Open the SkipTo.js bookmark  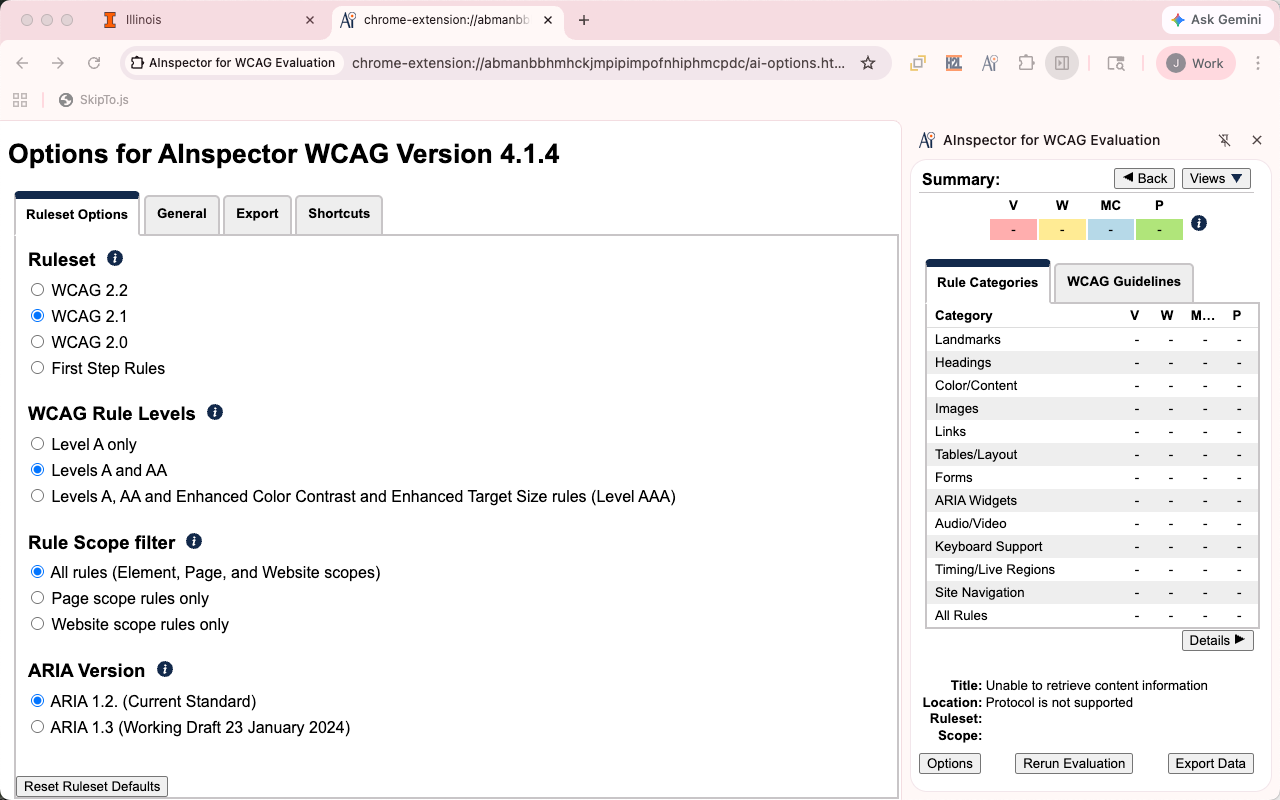(x=94, y=99)
